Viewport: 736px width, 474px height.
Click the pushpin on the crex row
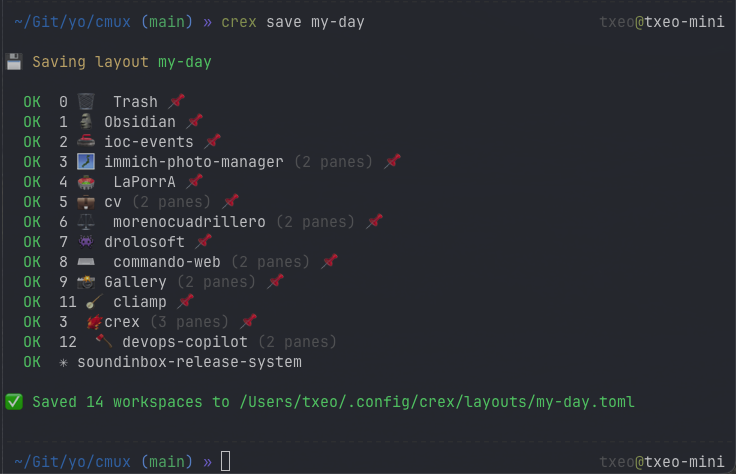[x=249, y=321]
